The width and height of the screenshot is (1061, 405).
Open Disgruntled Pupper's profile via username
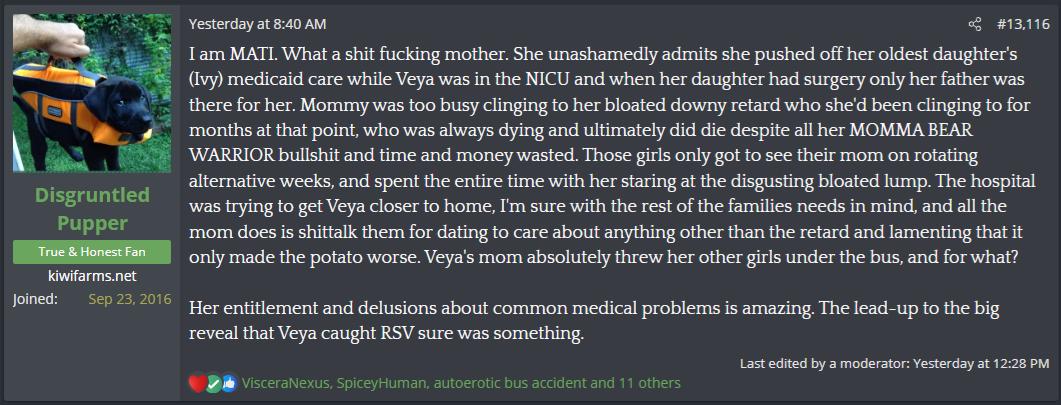click(x=92, y=209)
